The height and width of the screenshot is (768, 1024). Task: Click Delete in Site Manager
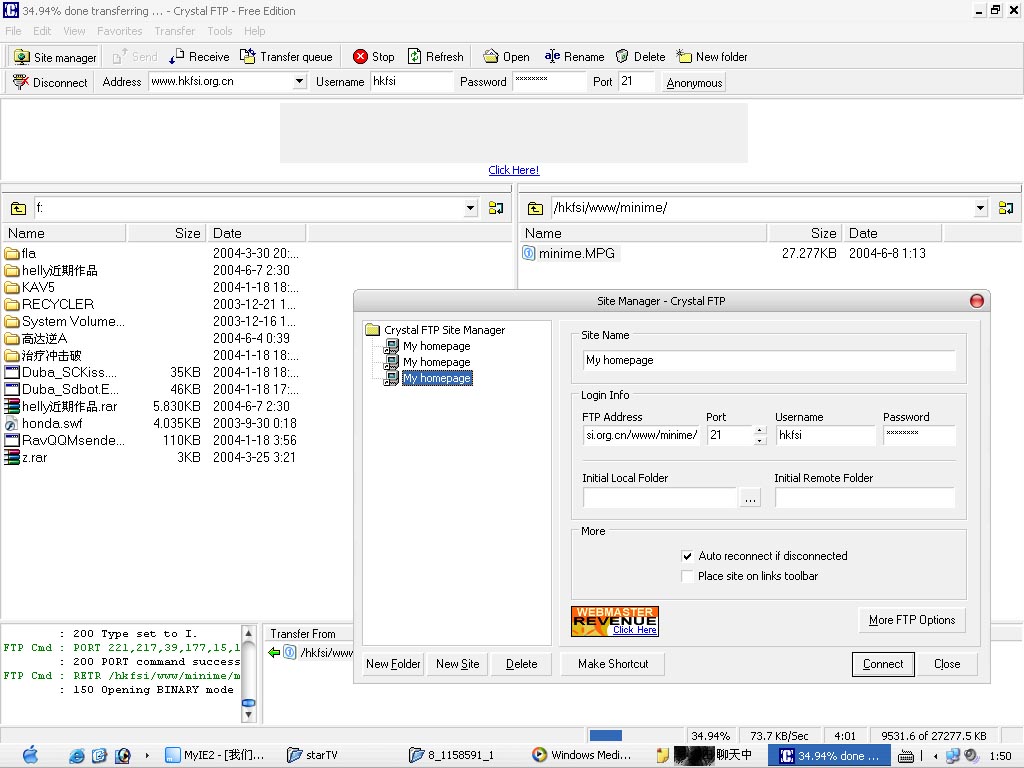tap(521, 664)
